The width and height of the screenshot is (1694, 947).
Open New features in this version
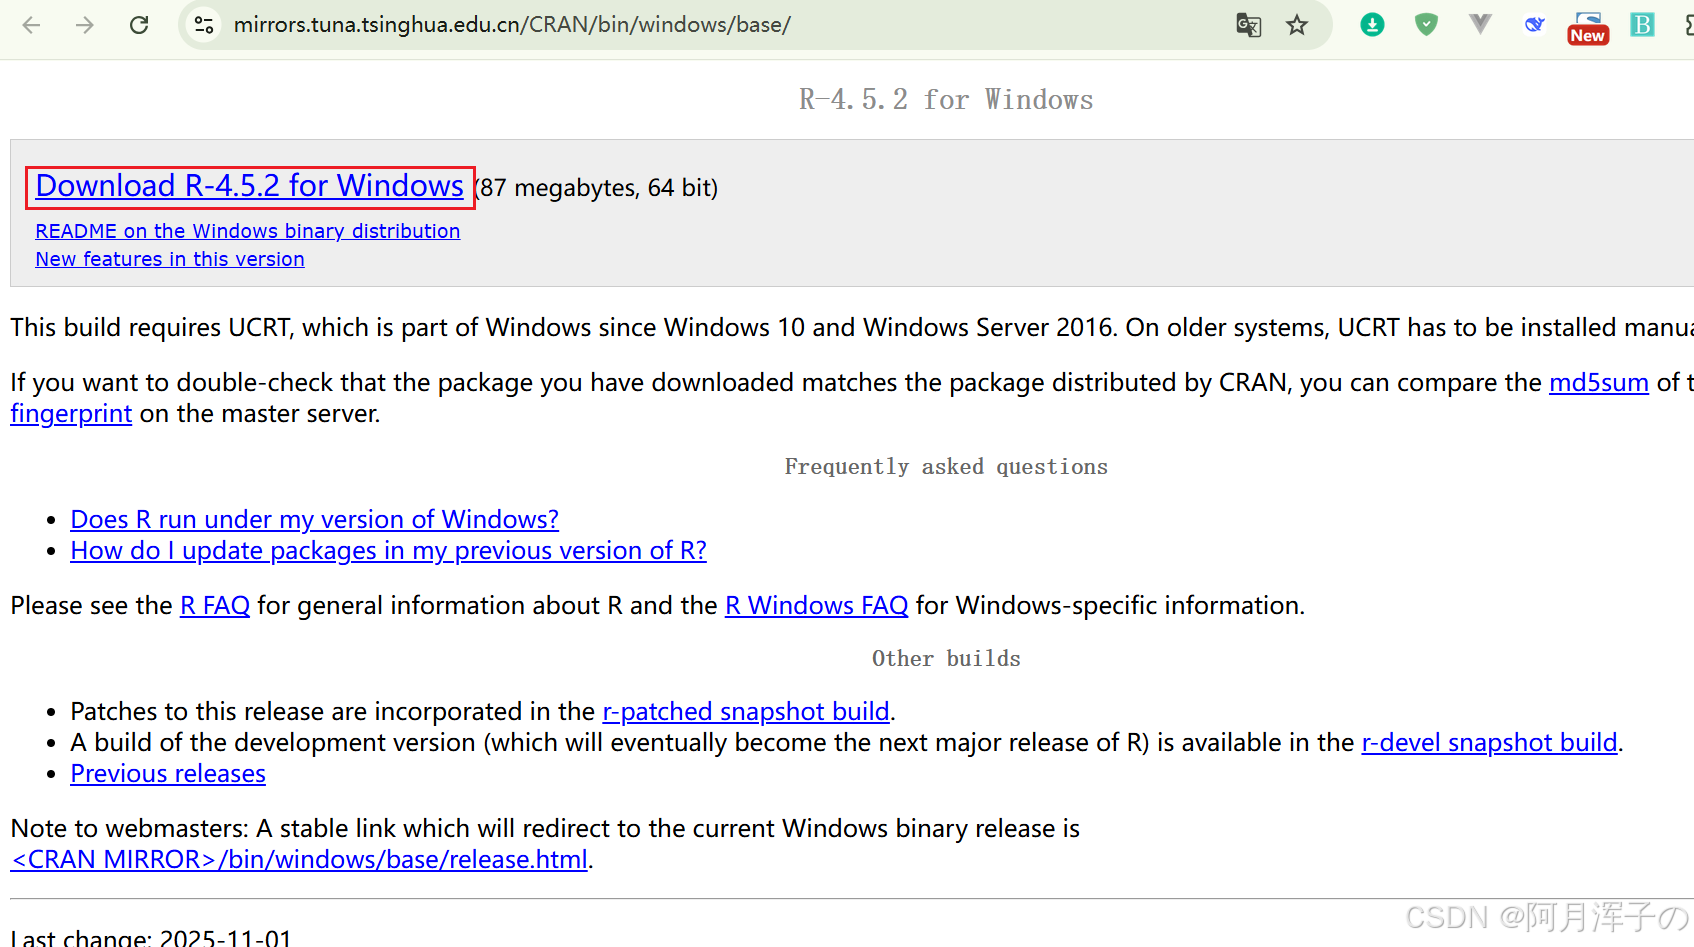(170, 259)
